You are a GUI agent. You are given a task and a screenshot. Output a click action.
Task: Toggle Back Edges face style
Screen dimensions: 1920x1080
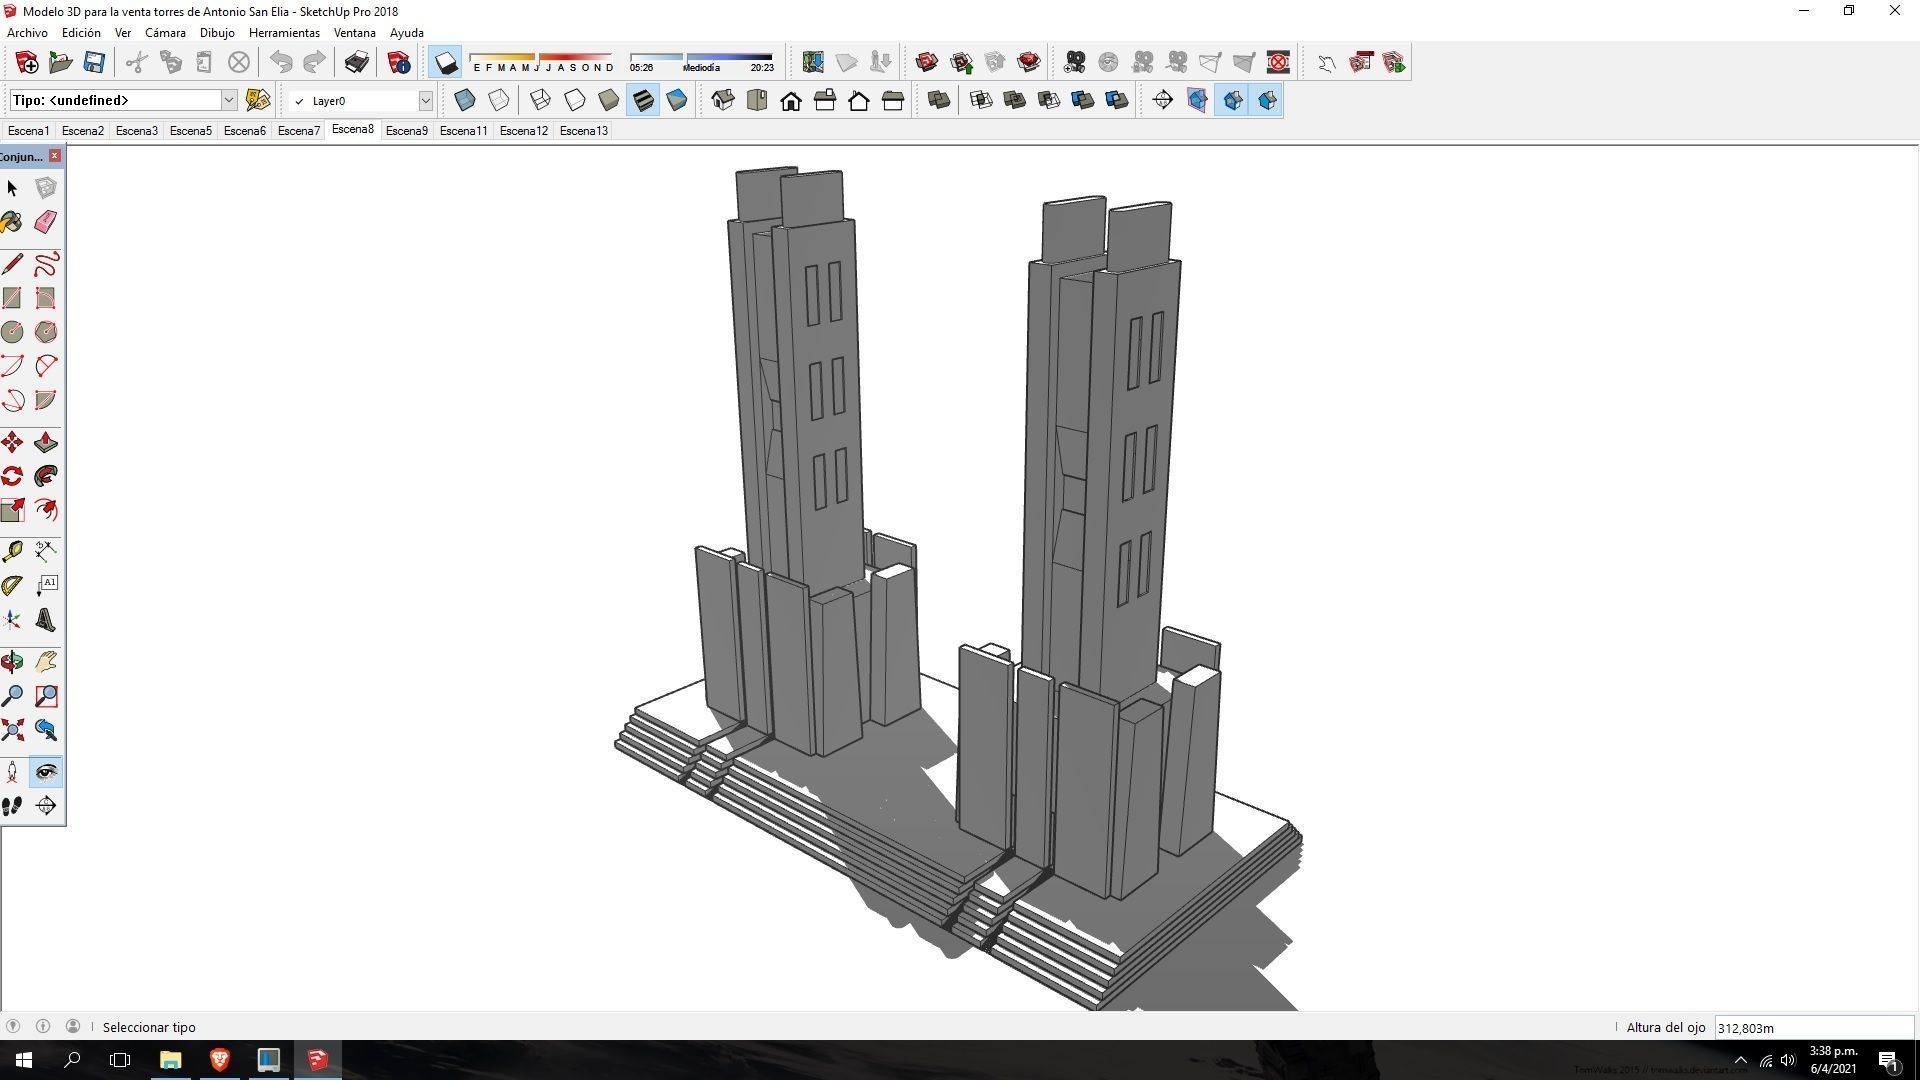[x=499, y=100]
